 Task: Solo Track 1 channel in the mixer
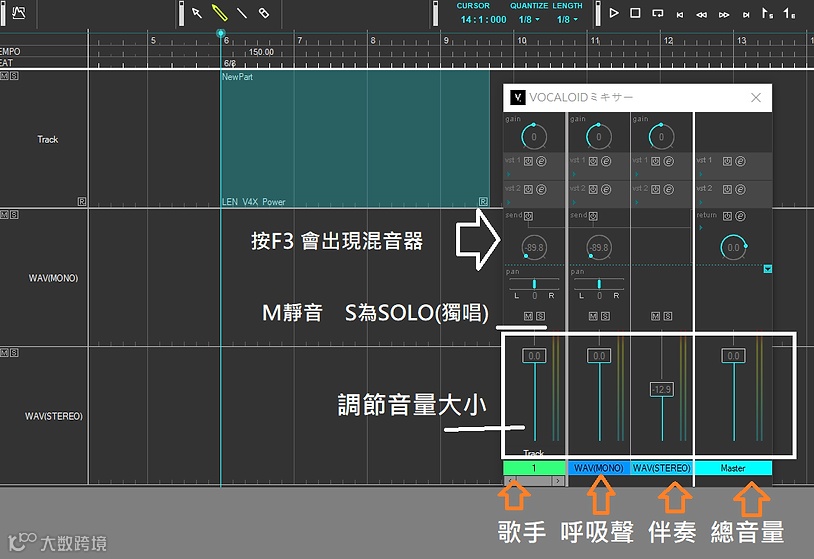(540, 316)
